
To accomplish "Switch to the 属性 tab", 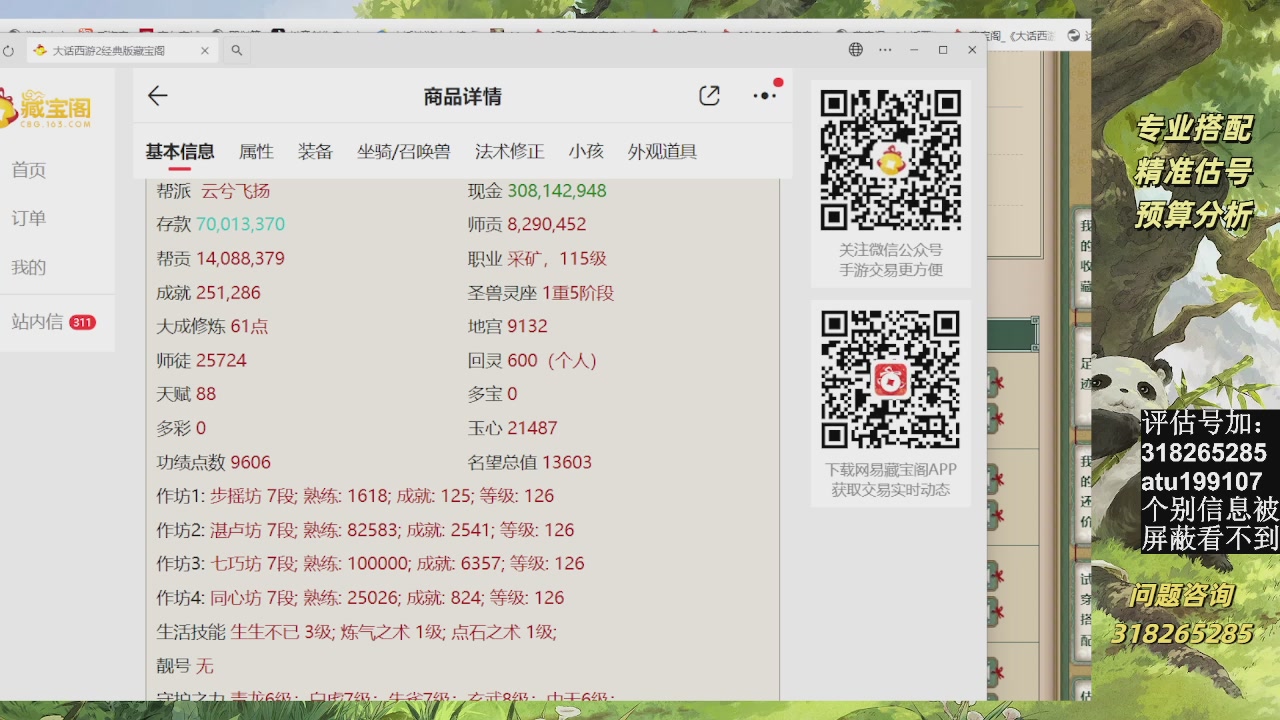I will tap(256, 151).
